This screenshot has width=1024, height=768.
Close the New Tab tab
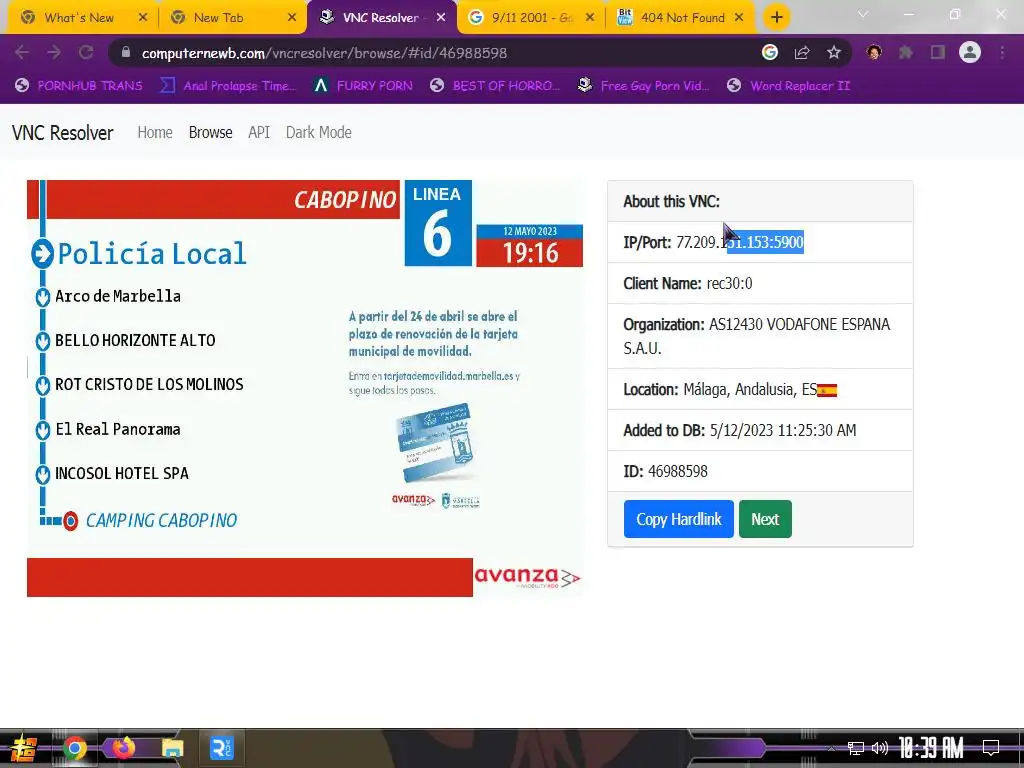(x=292, y=18)
